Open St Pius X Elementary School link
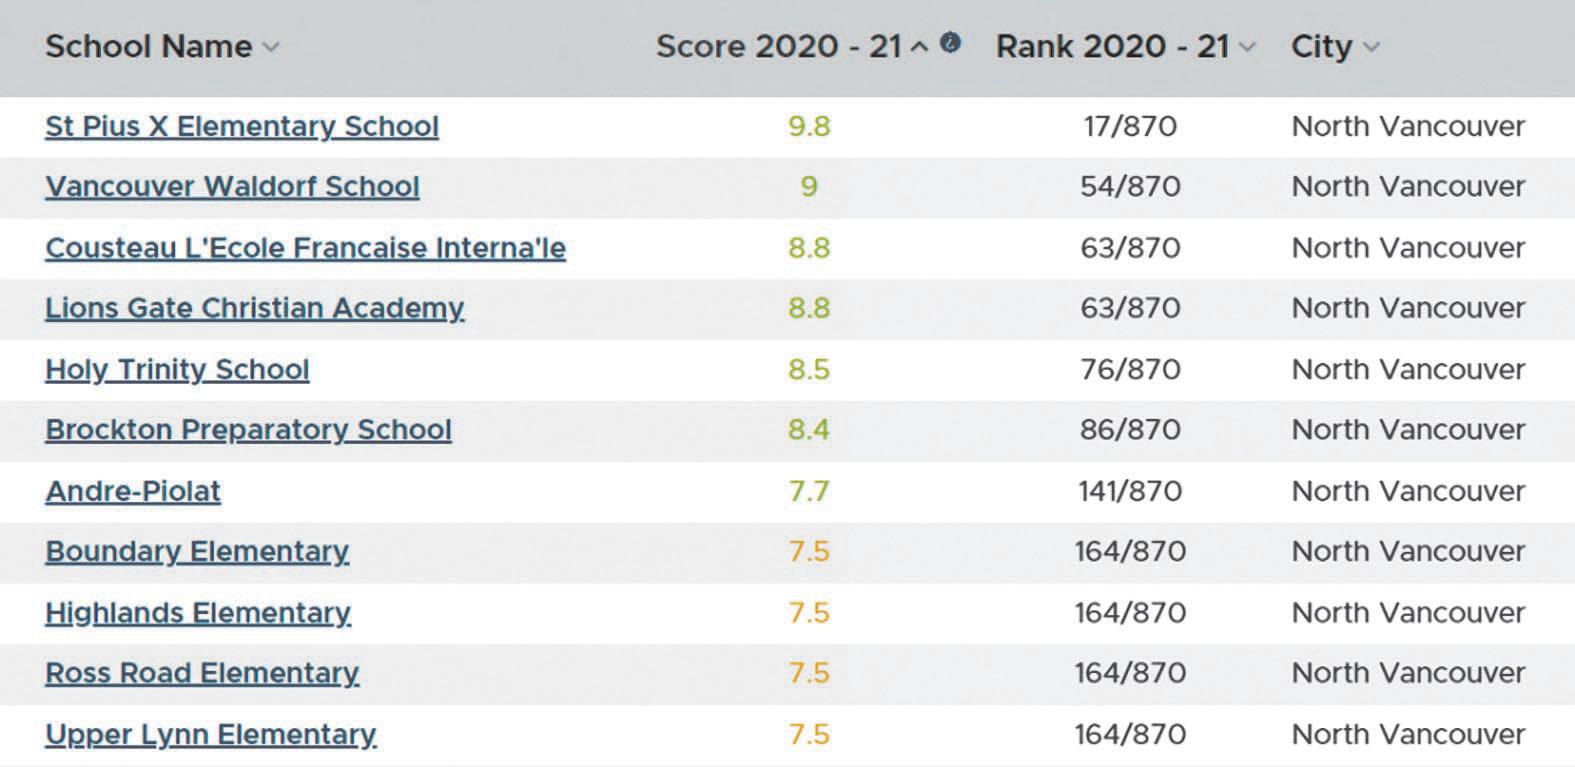The height and width of the screenshot is (767, 1575). point(242,126)
